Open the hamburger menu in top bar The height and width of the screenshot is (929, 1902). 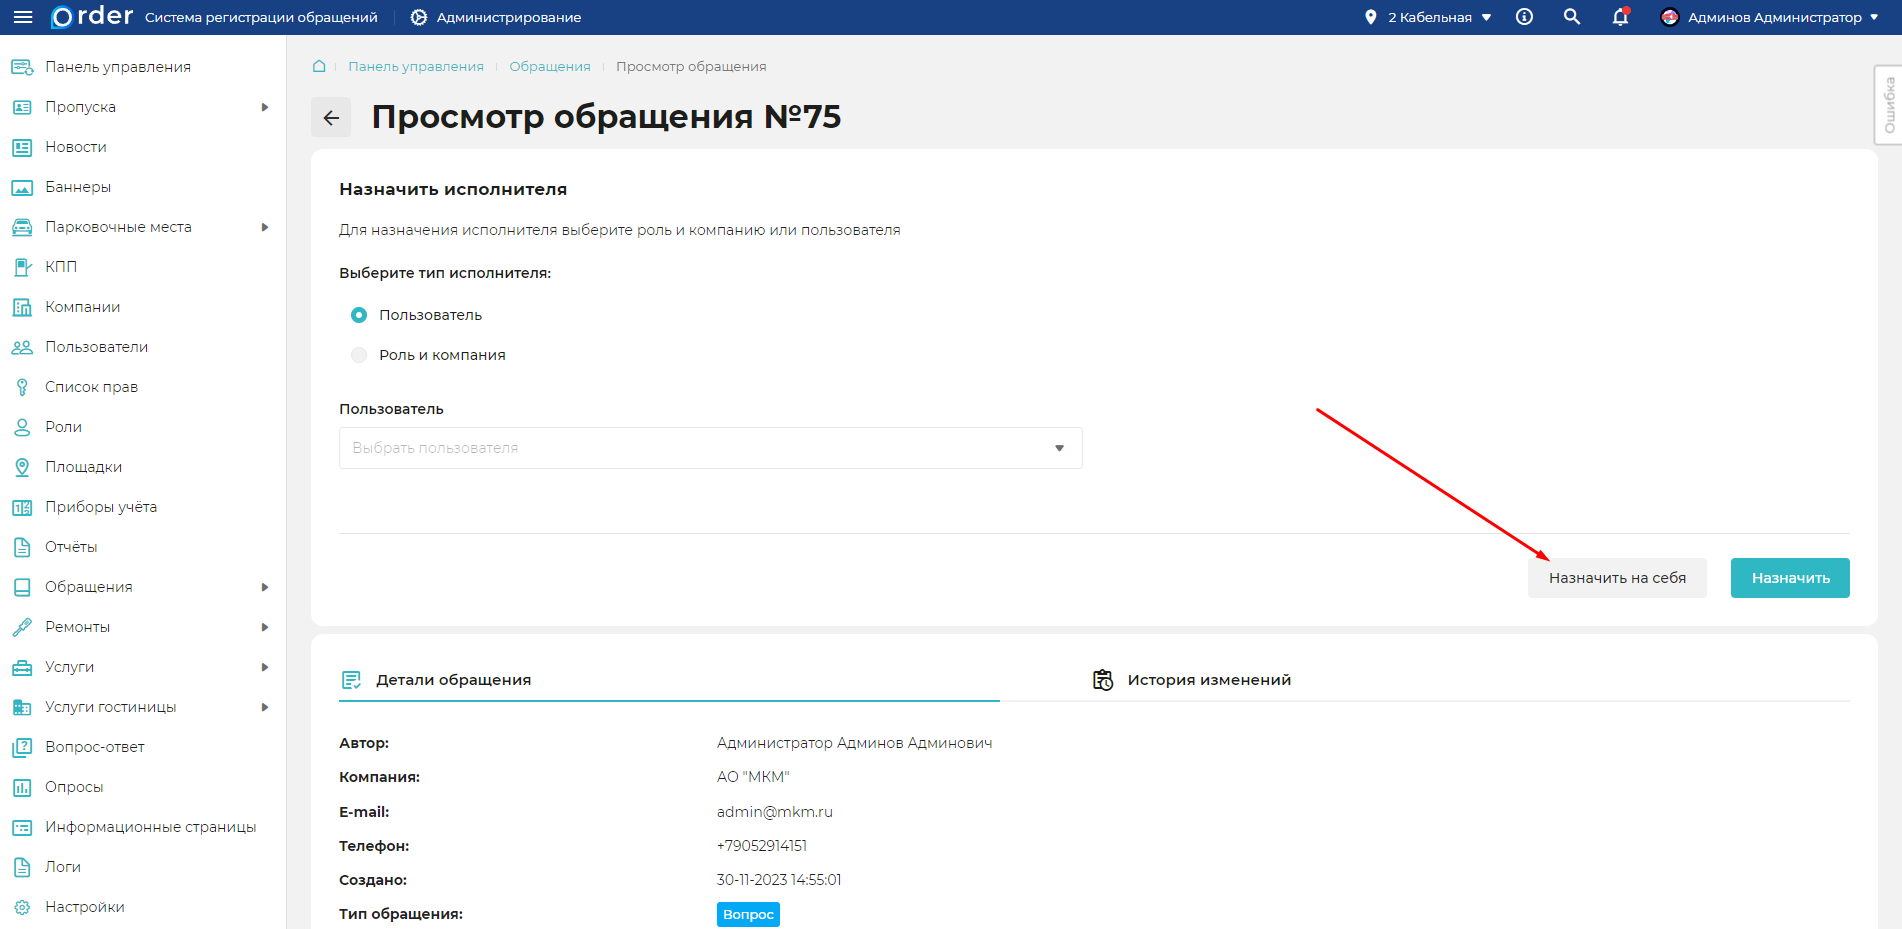(x=23, y=17)
